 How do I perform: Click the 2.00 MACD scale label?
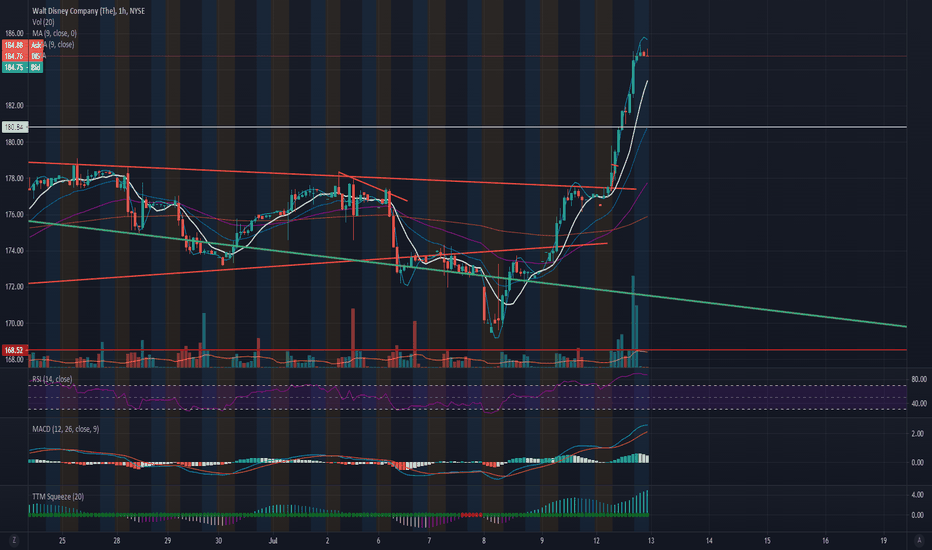(x=917, y=434)
